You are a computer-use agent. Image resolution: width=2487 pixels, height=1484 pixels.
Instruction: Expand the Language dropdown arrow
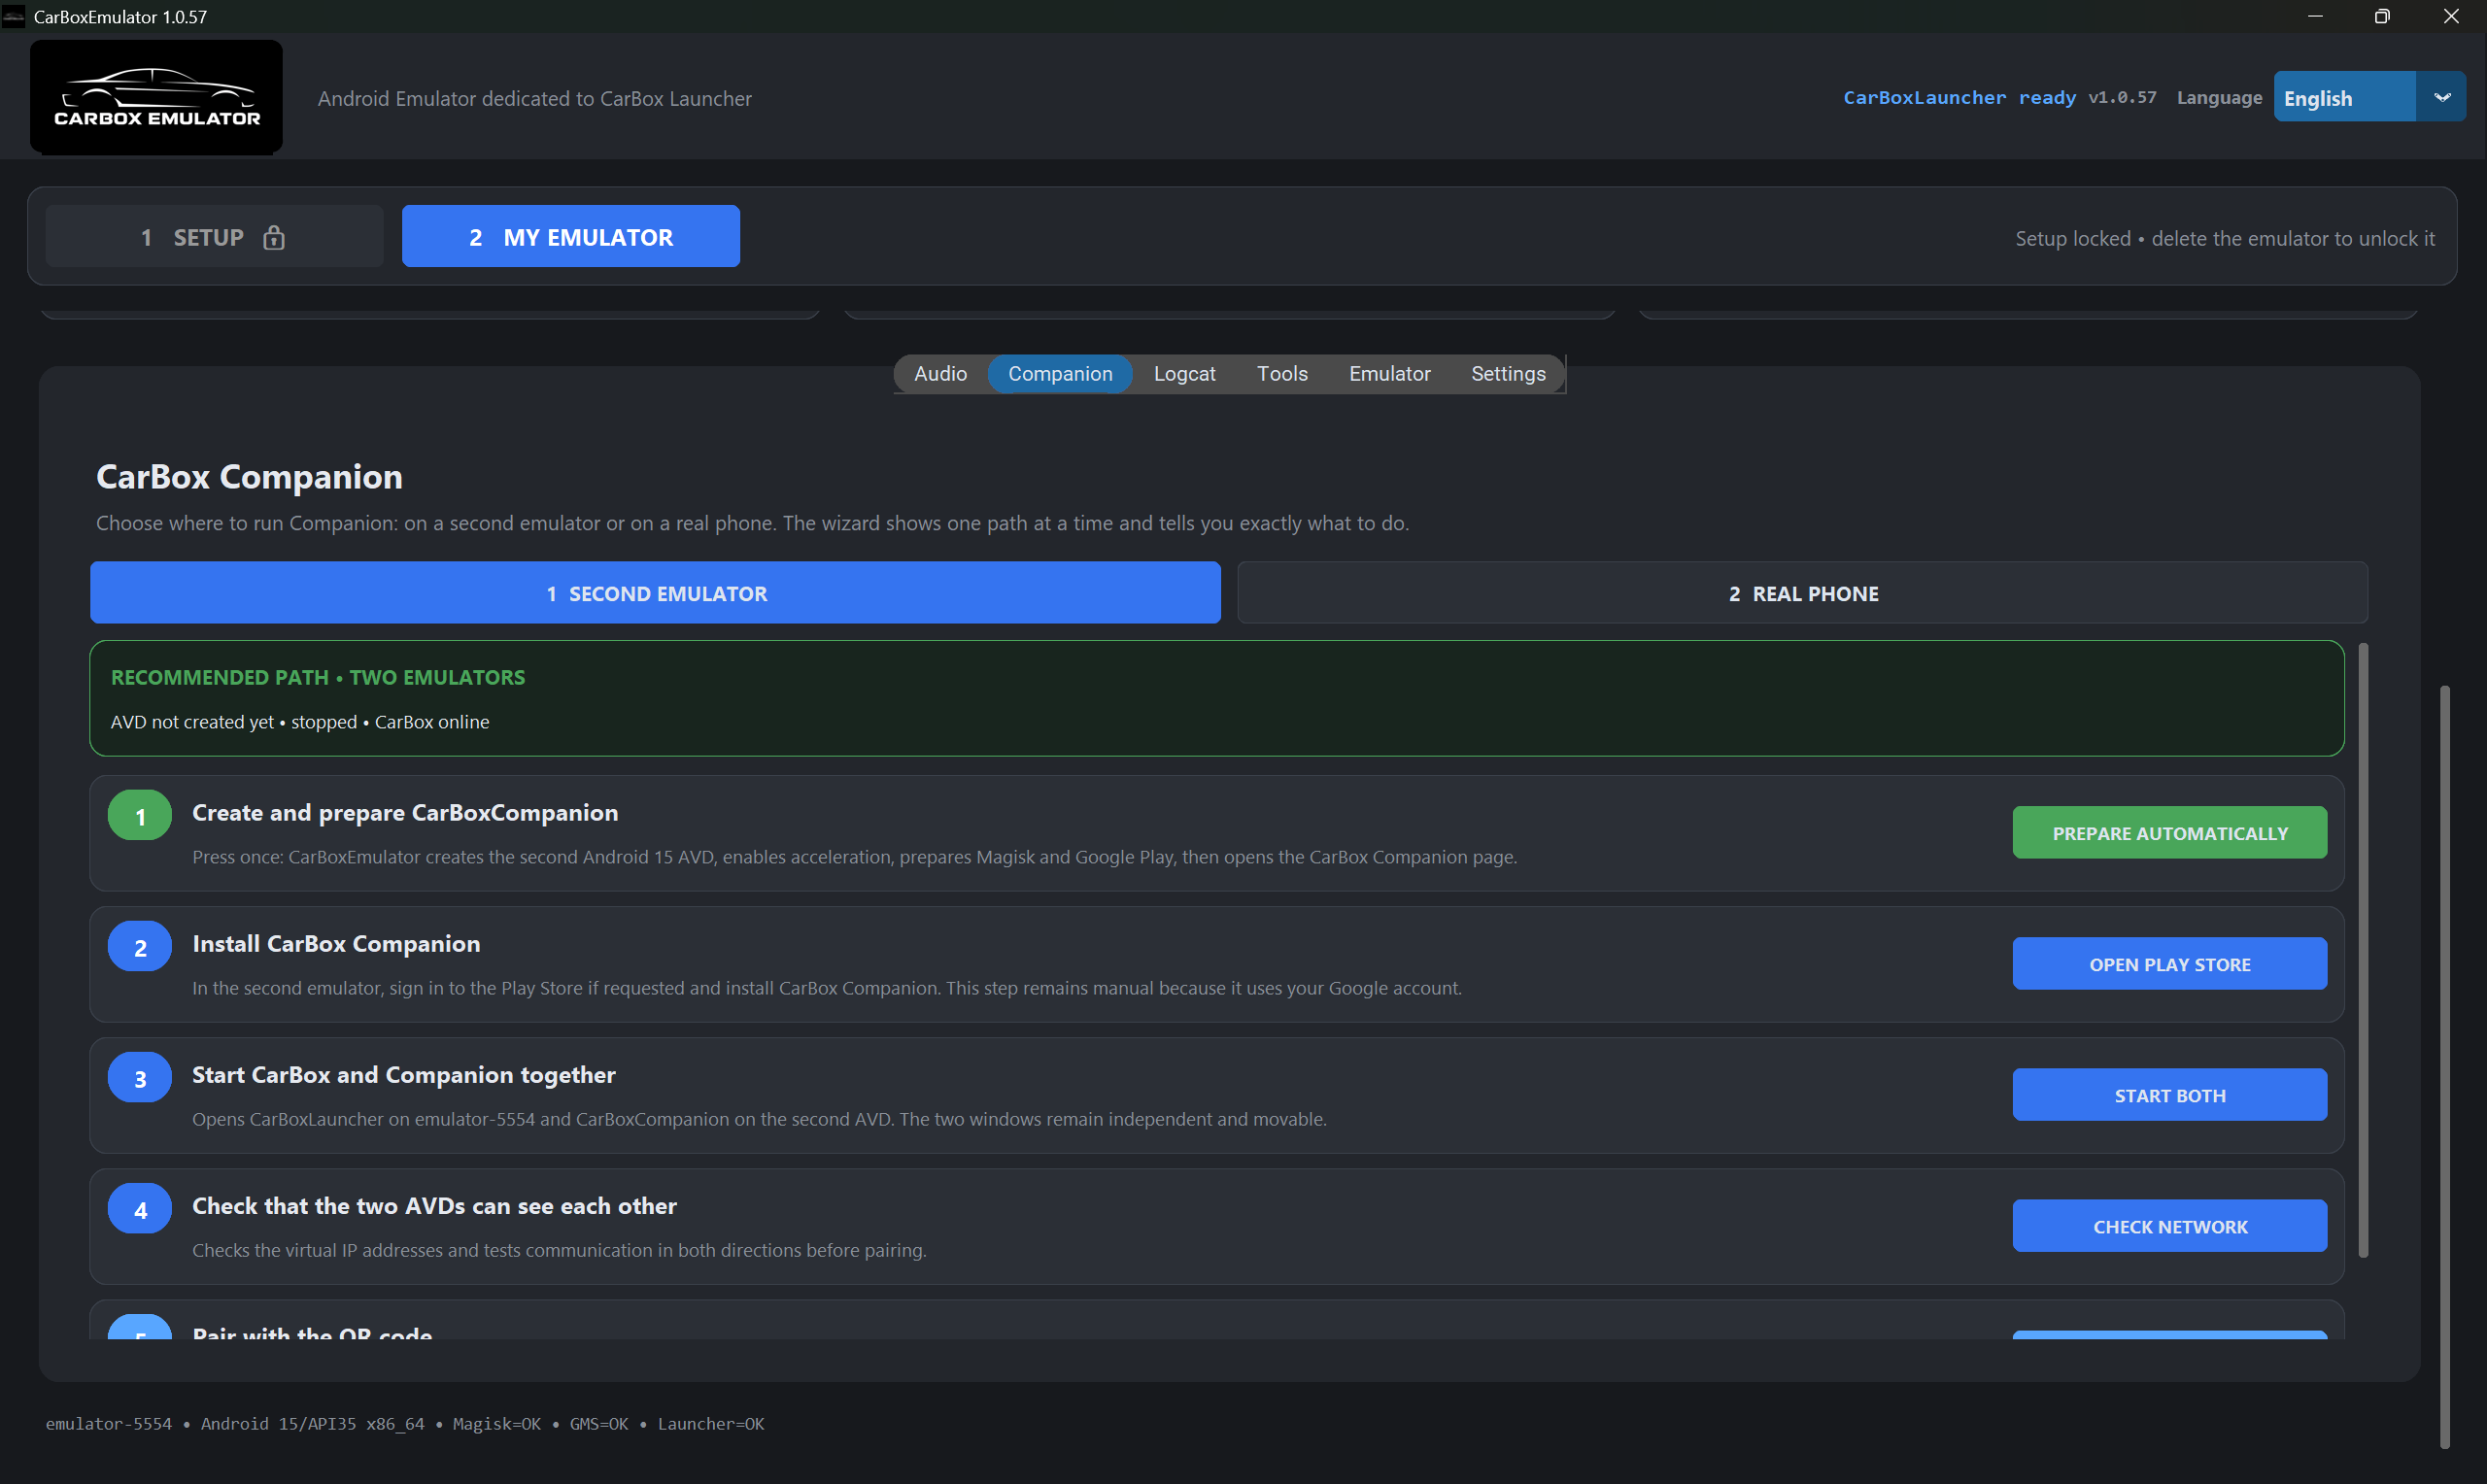coord(2441,98)
